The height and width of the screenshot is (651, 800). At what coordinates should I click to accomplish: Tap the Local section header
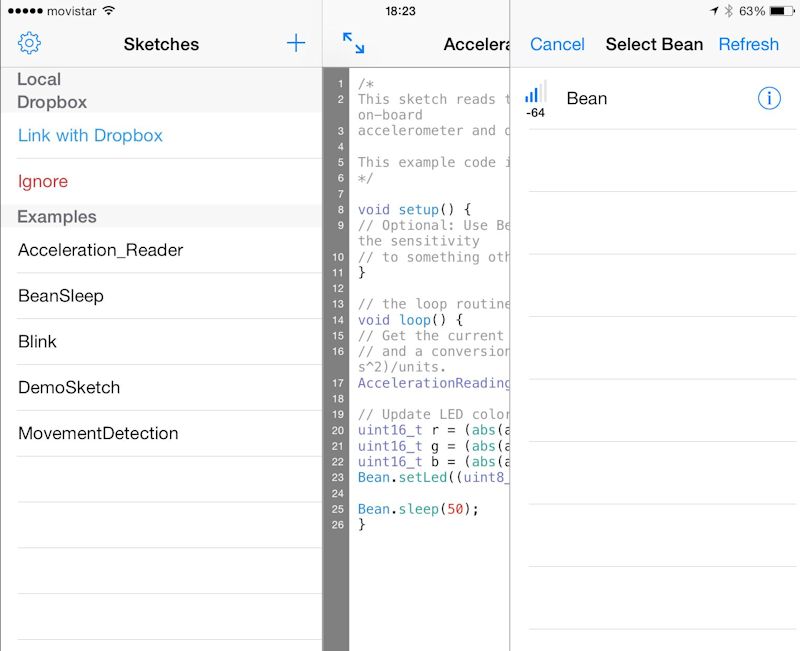click(39, 79)
